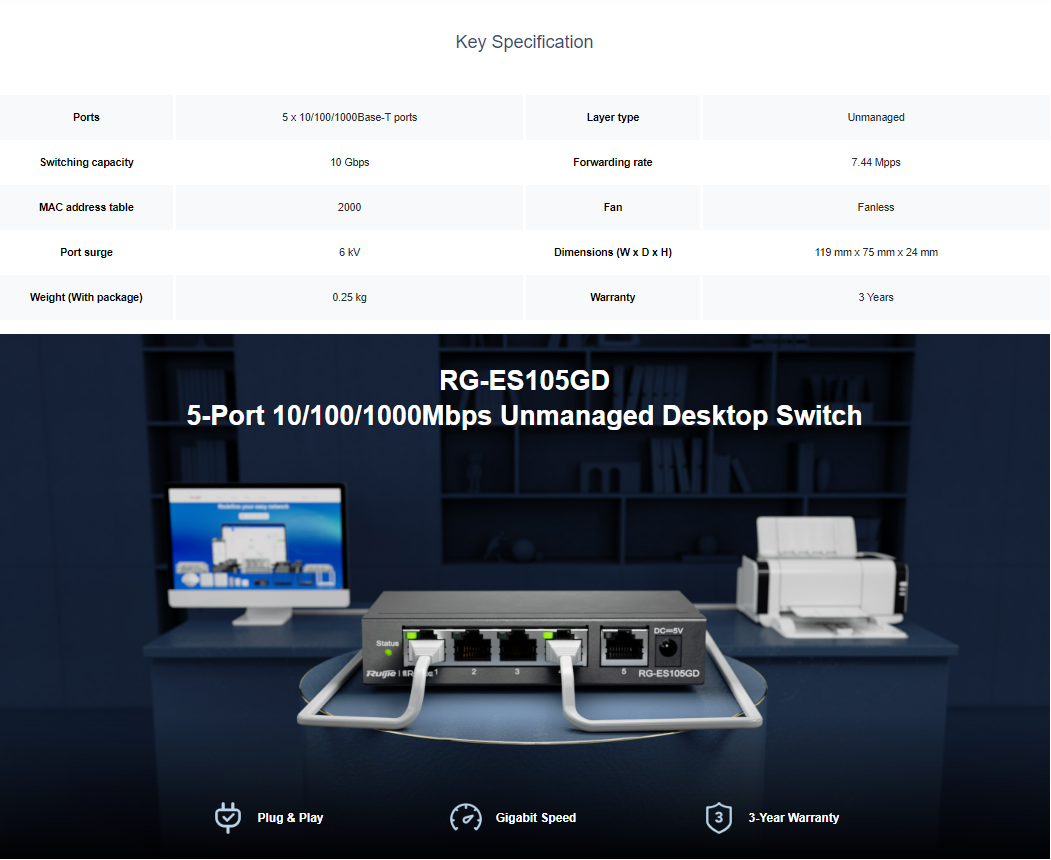Click the 'Dimensions (W x D x H)' label

(613, 252)
